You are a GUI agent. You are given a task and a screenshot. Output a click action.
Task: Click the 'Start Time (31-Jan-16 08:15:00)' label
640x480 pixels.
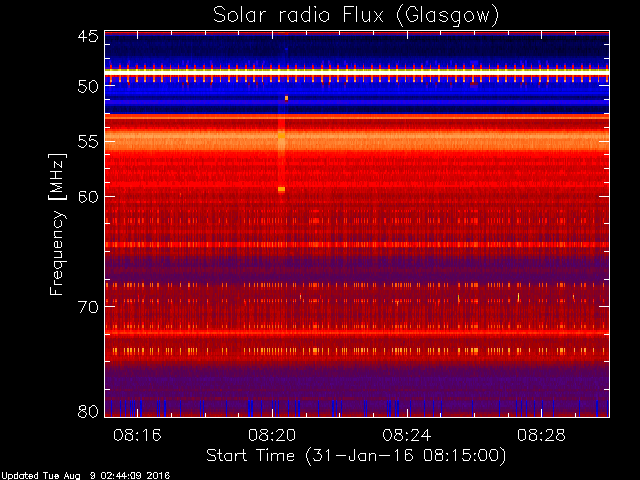pyautogui.click(x=356, y=456)
